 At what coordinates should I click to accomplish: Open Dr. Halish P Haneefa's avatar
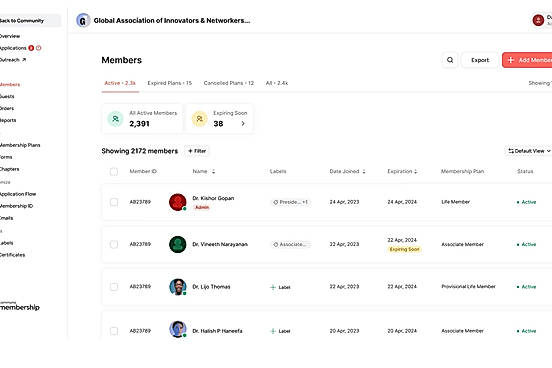coord(178,329)
